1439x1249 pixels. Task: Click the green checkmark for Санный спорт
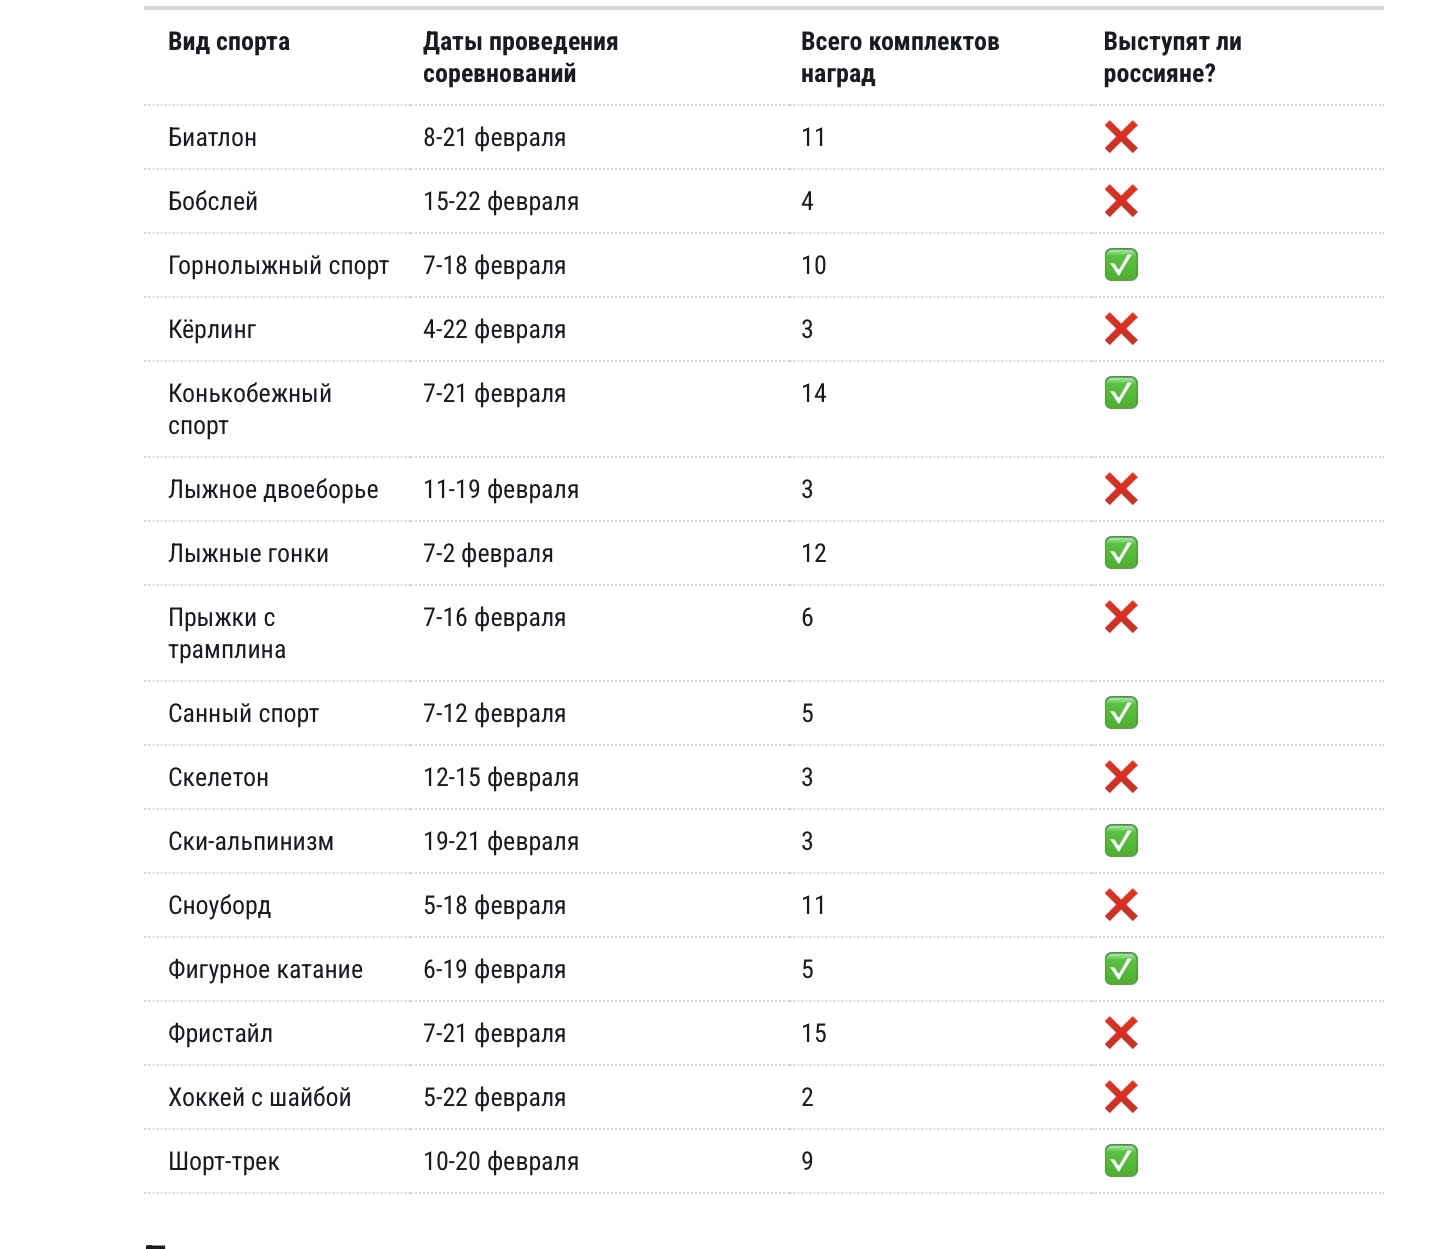coord(1120,713)
